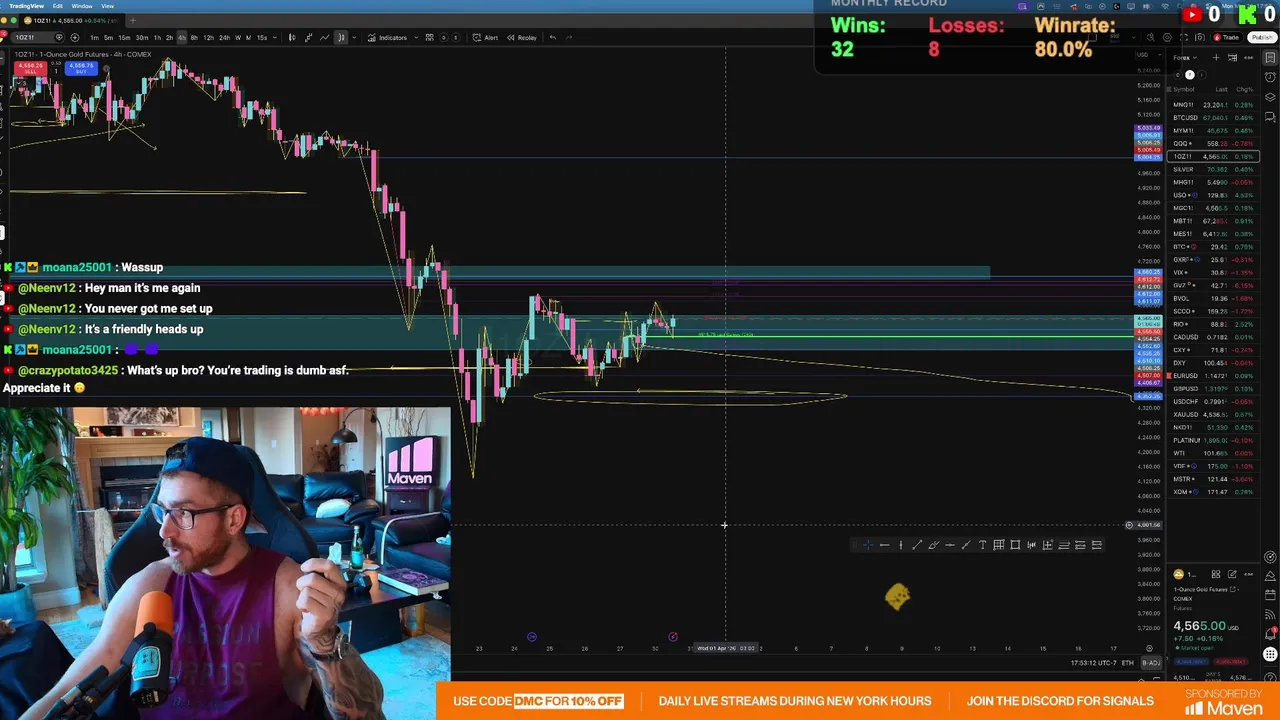The height and width of the screenshot is (720, 1280).
Task: Select the 5m timeframe
Action: (108, 37)
